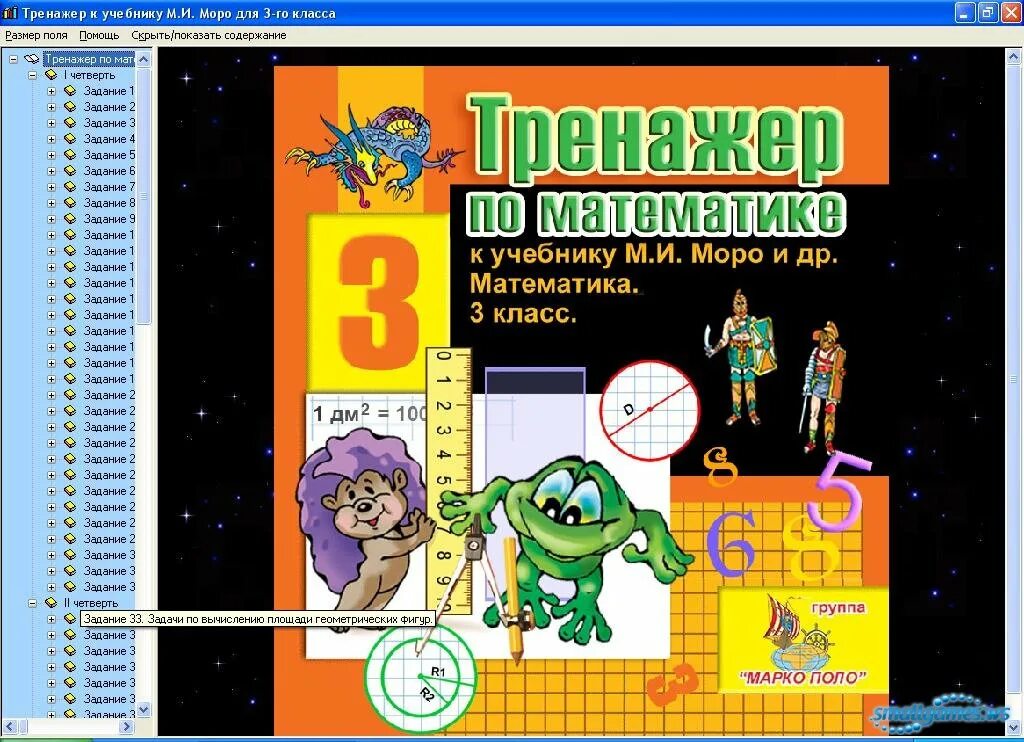Image resolution: width=1024 pixels, height=742 pixels.
Task: Select the Задание 8 row
Action: [109, 203]
